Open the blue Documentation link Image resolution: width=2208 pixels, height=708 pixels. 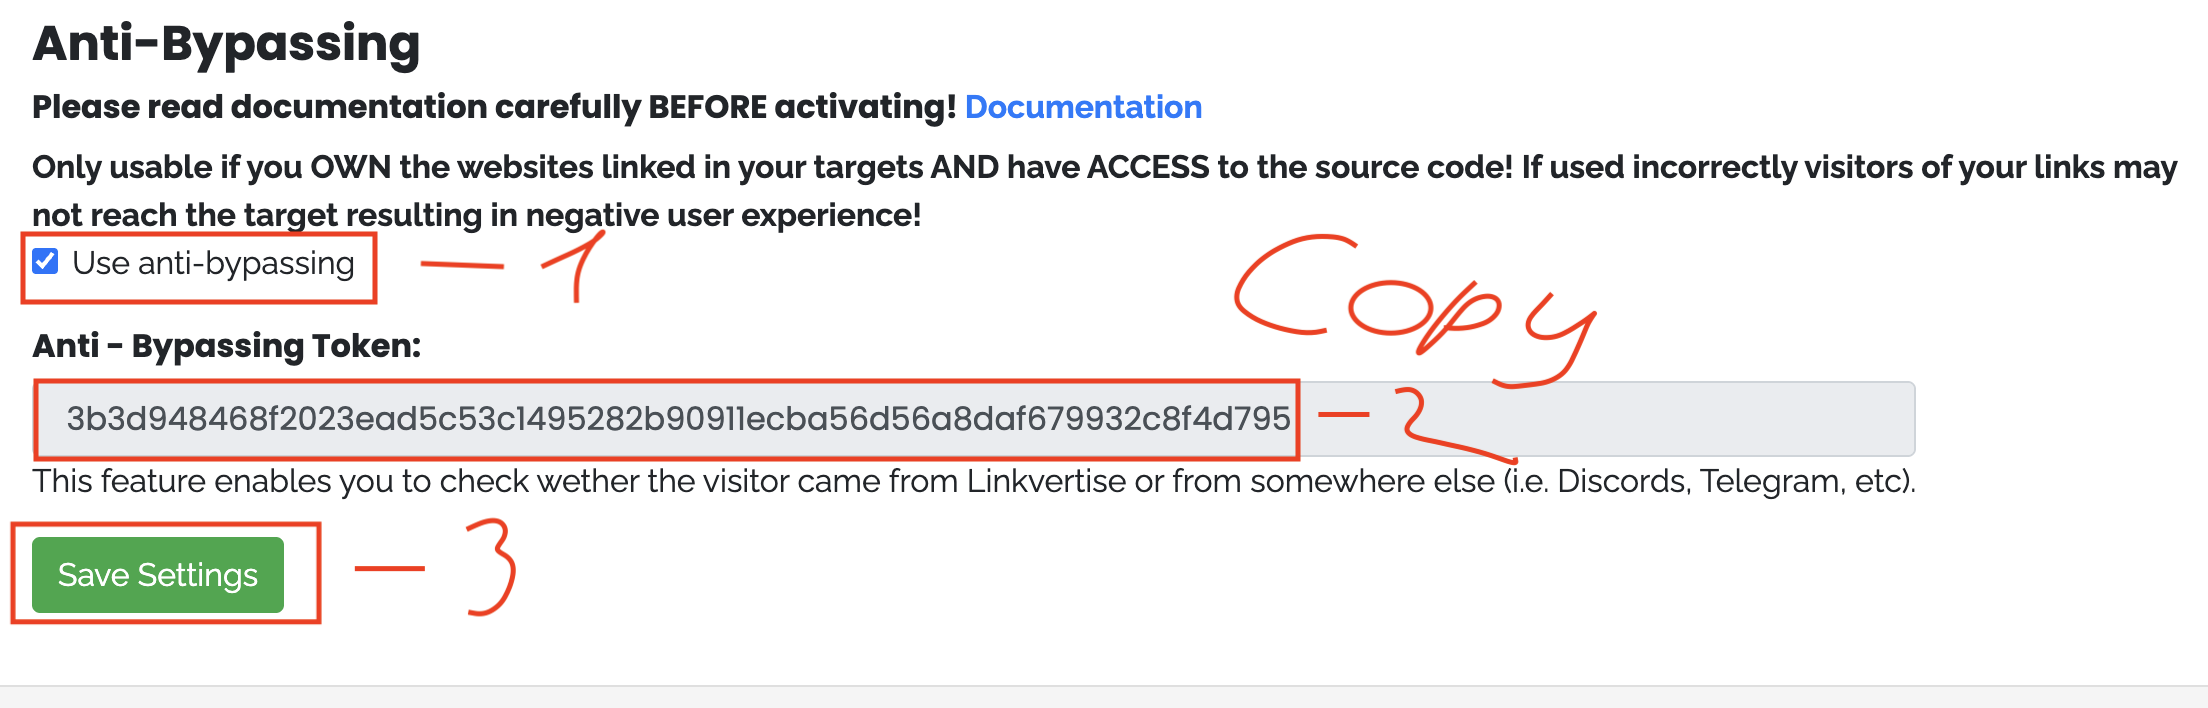pyautogui.click(x=1083, y=107)
